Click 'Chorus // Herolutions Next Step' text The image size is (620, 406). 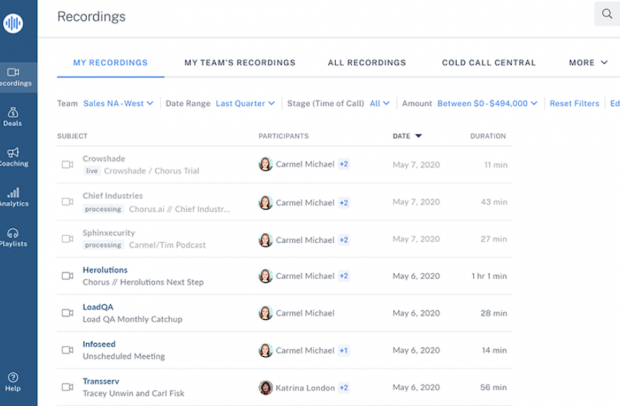click(143, 282)
